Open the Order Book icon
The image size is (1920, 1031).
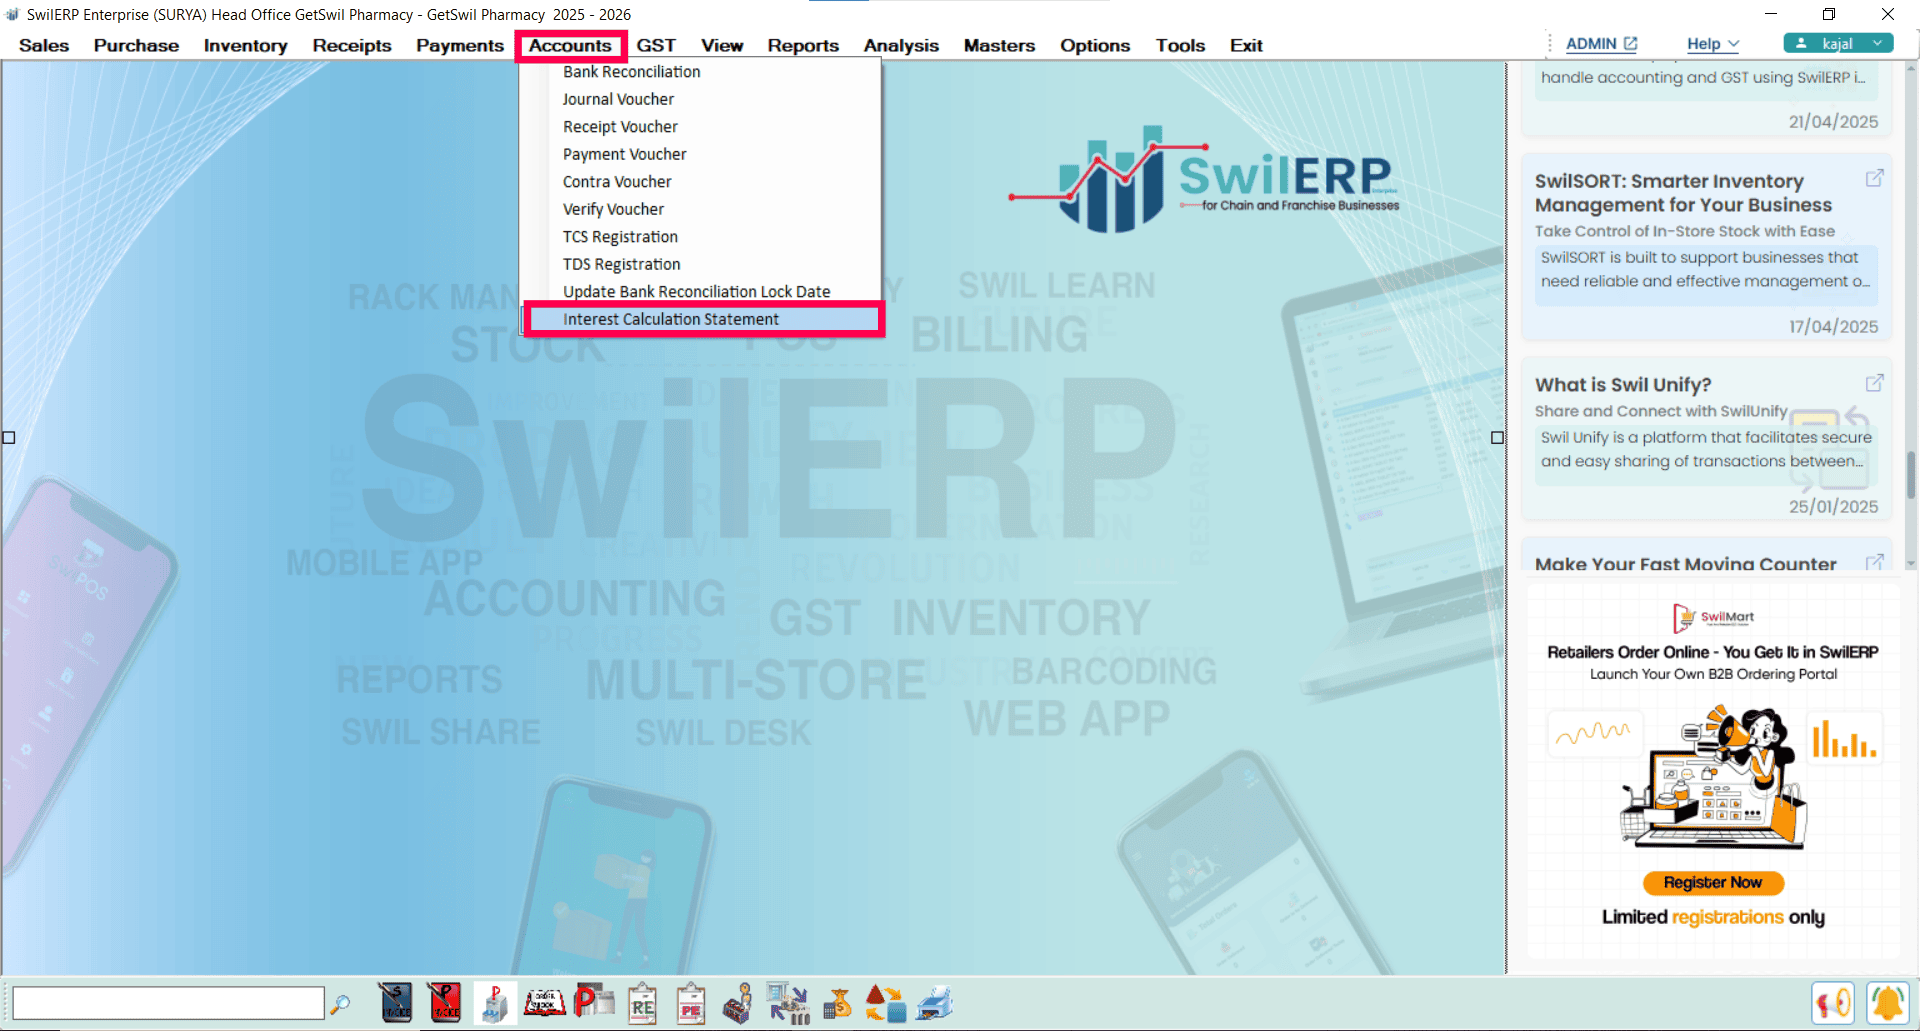tap(544, 1003)
